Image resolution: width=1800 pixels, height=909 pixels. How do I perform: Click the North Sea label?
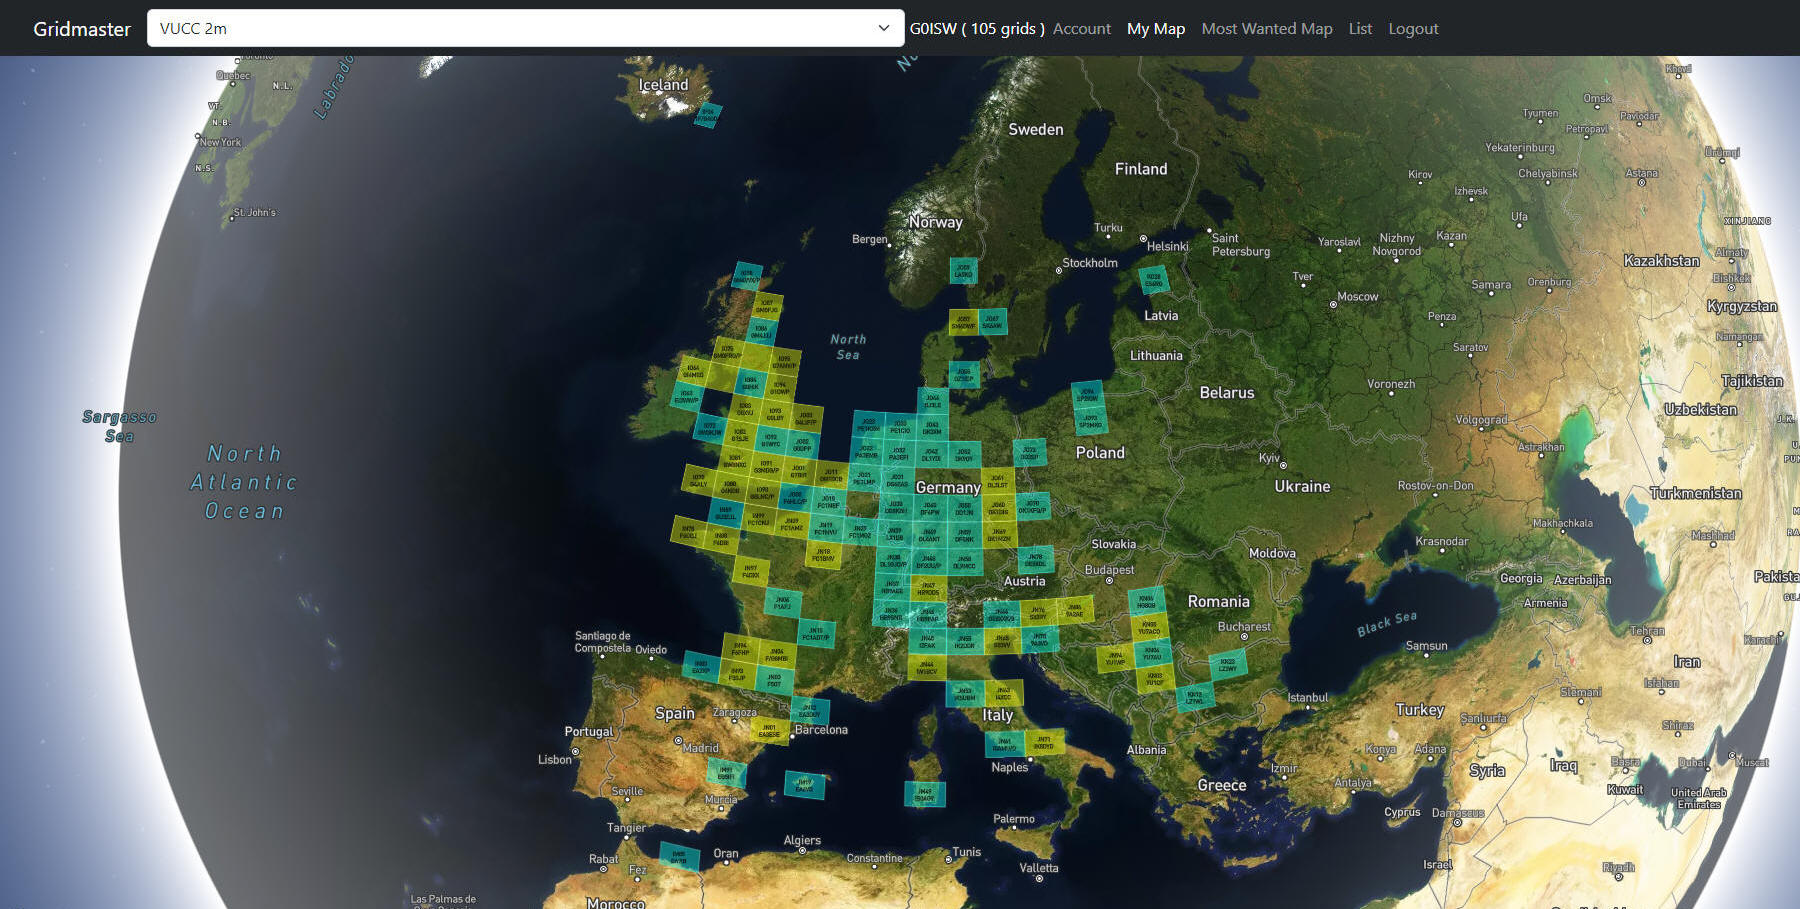848,347
